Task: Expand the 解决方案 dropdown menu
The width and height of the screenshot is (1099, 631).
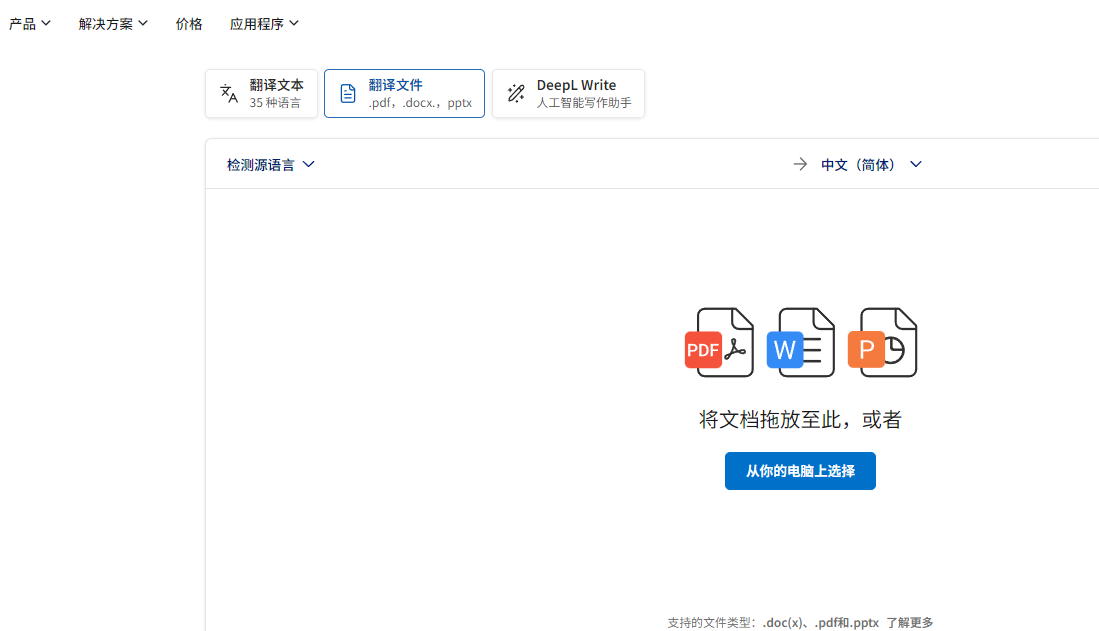Action: click(112, 23)
